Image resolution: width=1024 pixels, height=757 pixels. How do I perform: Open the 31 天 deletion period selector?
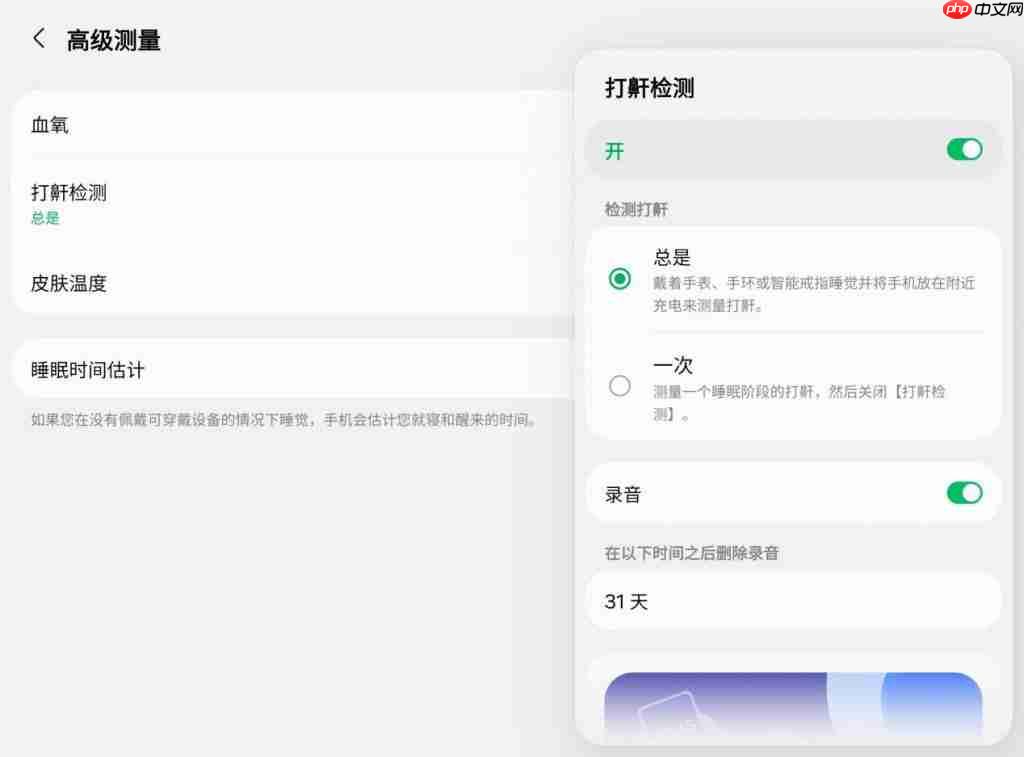793,602
